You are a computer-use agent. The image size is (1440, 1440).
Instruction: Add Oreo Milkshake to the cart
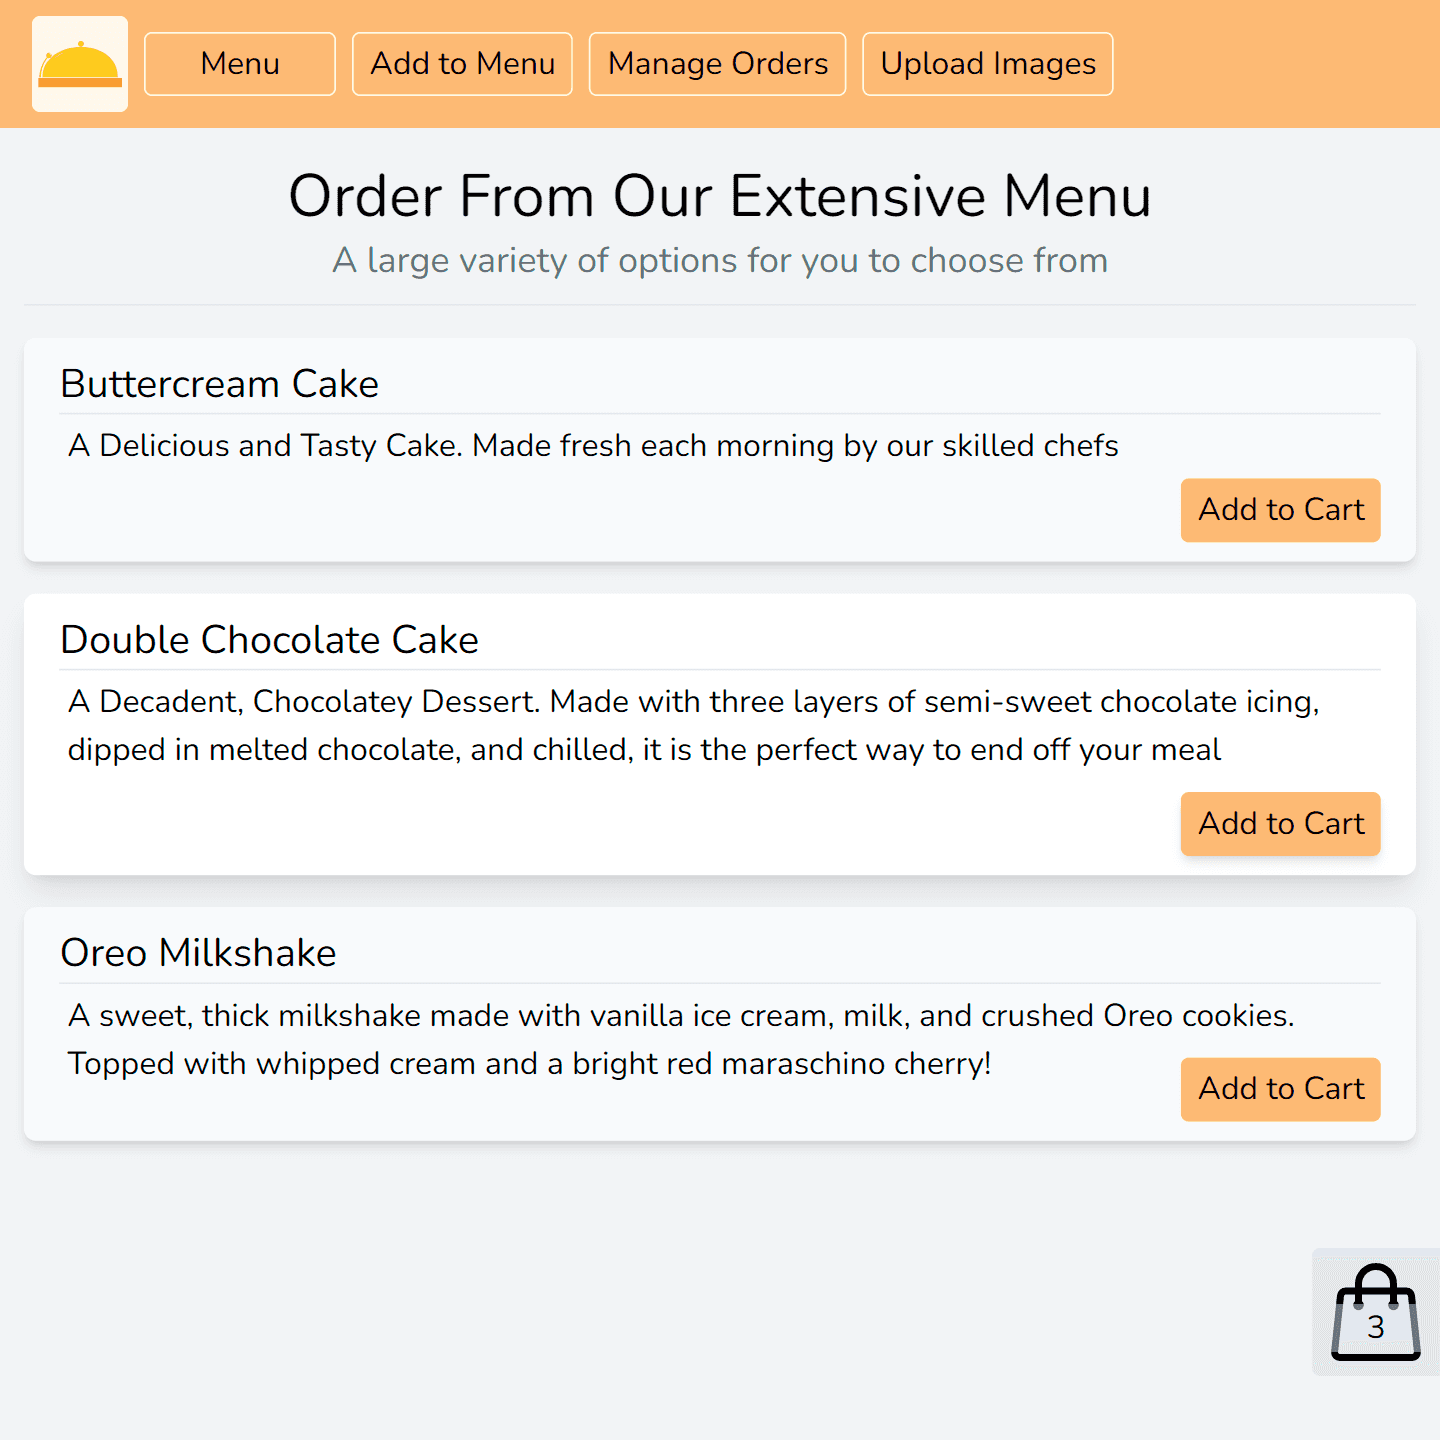[1281, 1089]
